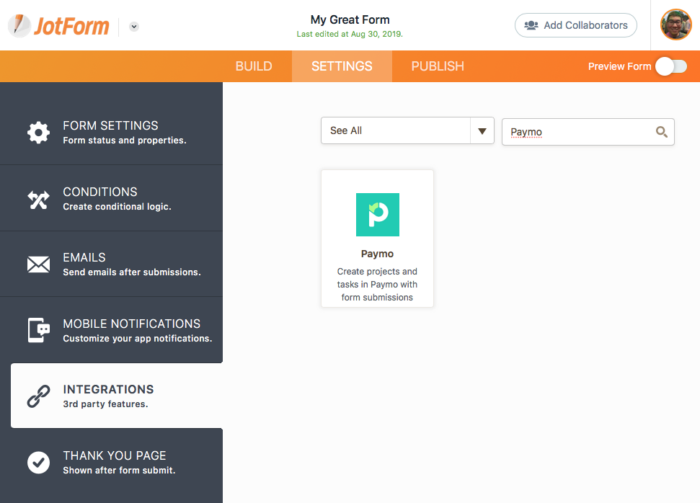The image size is (700, 503).
Task: Click the search field containing Paymo
Action: click(588, 132)
